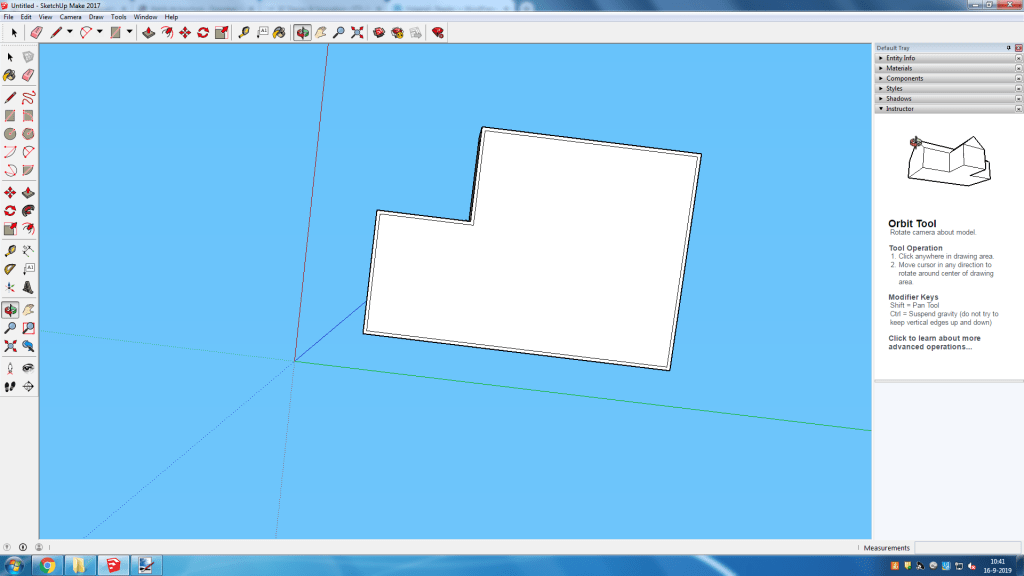Open the Window menu
The width and height of the screenshot is (1024, 576).
145,17
